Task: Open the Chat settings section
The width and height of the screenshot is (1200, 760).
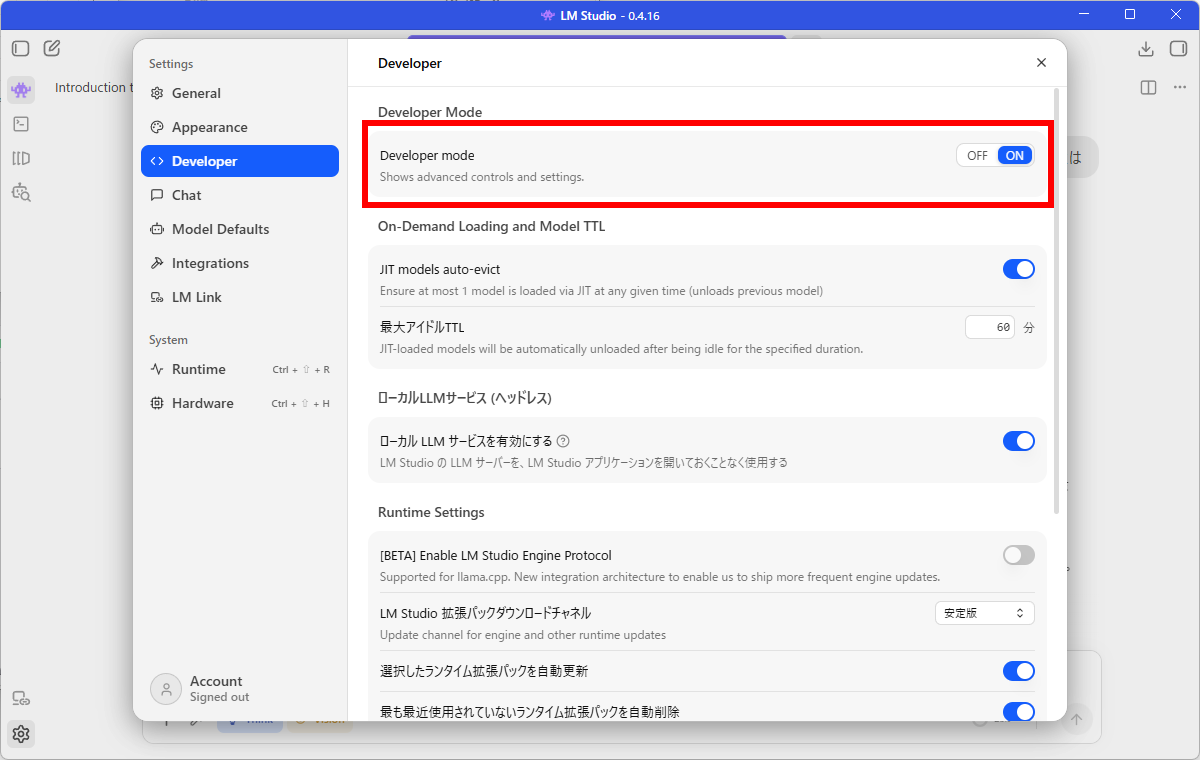Action: pyautogui.click(x=240, y=195)
